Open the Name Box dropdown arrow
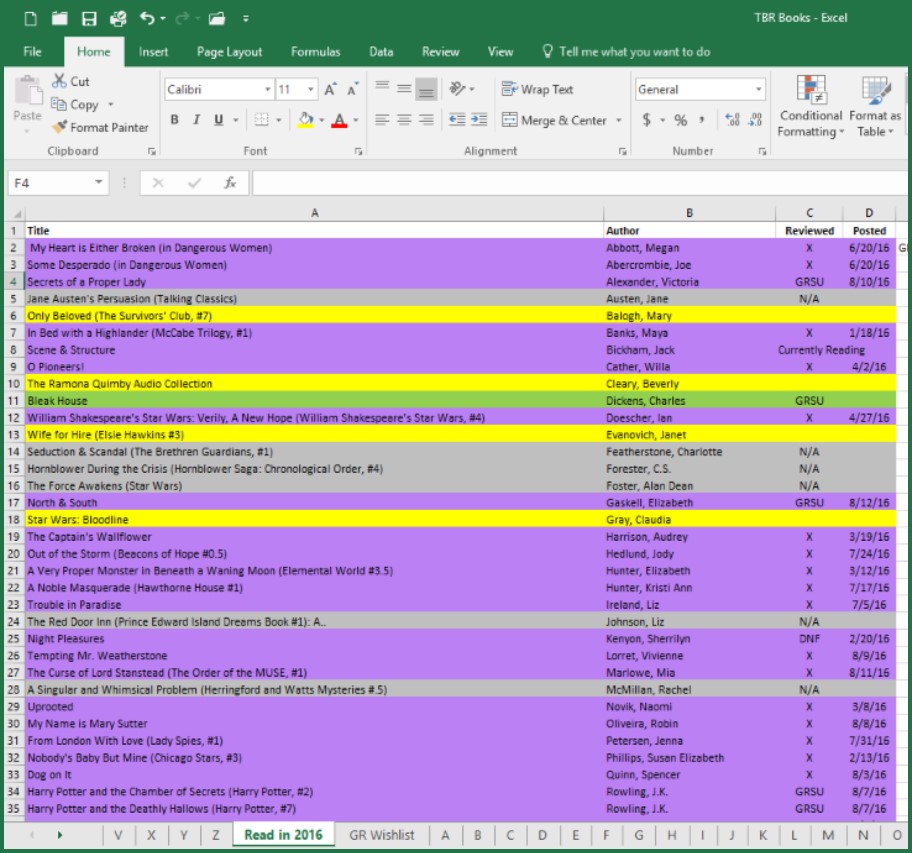The width and height of the screenshot is (912, 853). 98,183
